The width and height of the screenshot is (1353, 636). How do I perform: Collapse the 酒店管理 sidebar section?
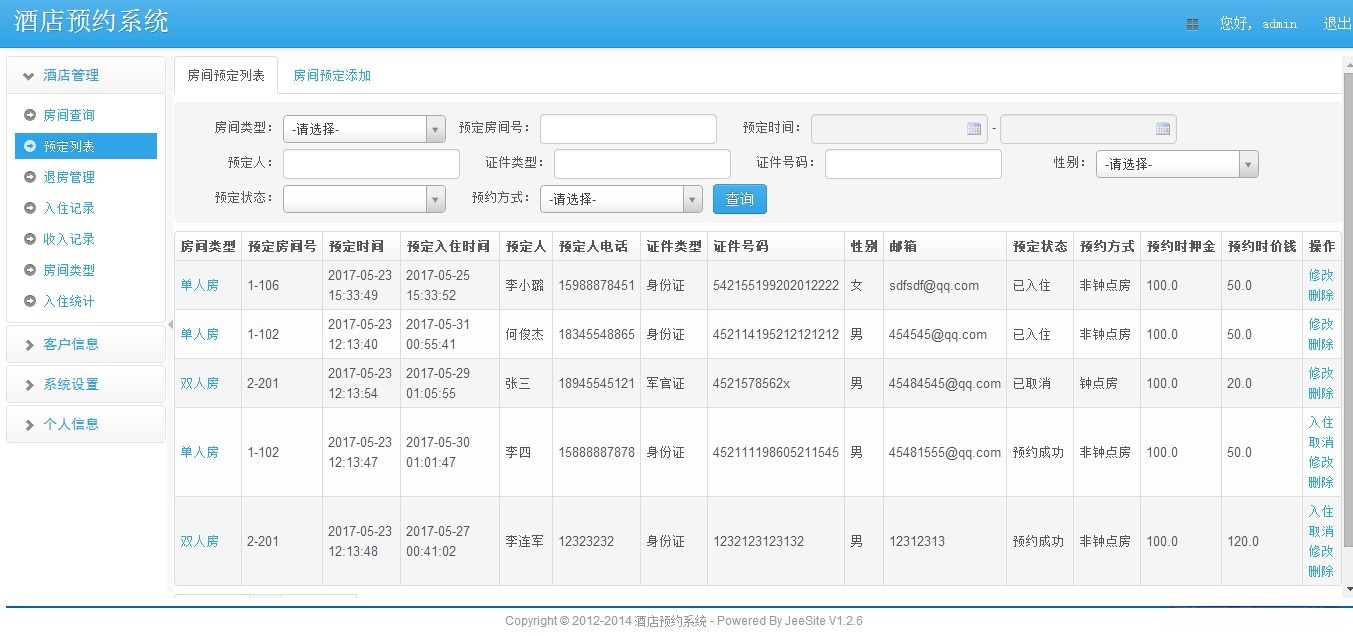pyautogui.click(x=85, y=75)
